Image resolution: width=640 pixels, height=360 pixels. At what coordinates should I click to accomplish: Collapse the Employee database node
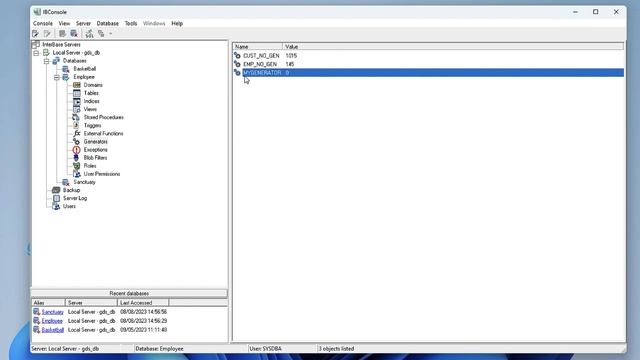57,77
